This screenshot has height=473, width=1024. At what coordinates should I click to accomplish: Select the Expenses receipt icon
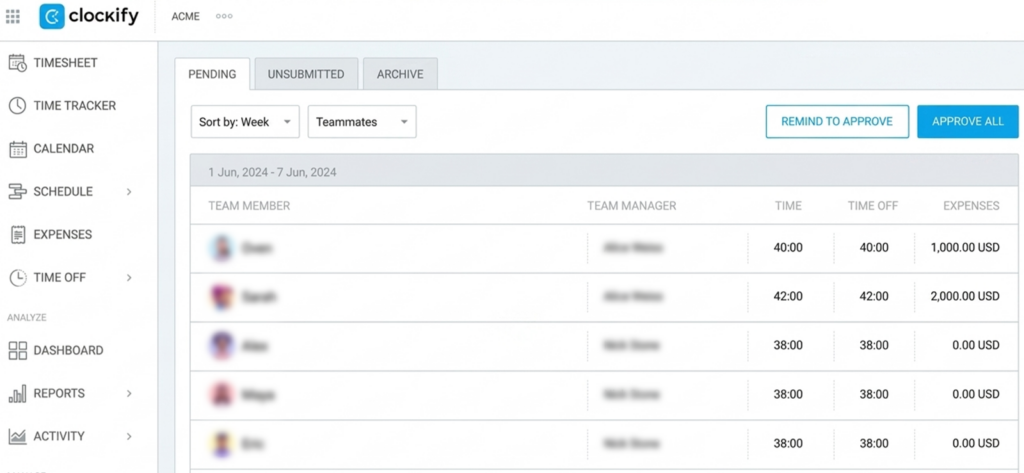[x=18, y=235]
